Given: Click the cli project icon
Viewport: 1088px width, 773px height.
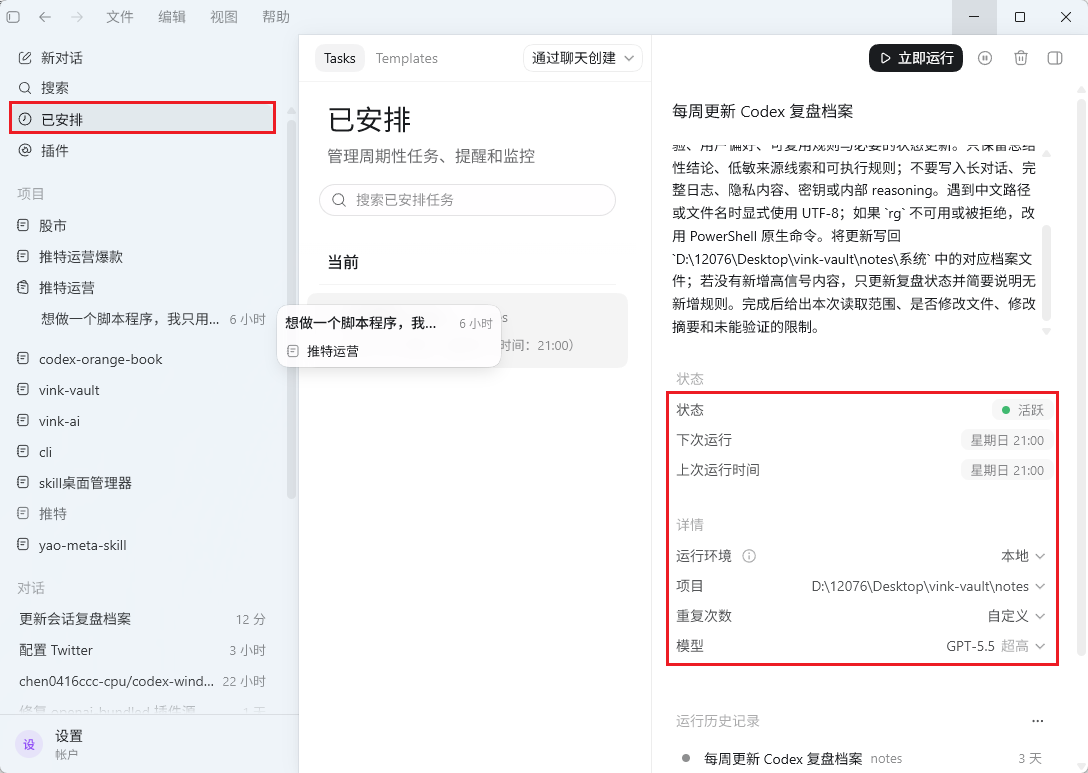Looking at the screenshot, I should 23,452.
